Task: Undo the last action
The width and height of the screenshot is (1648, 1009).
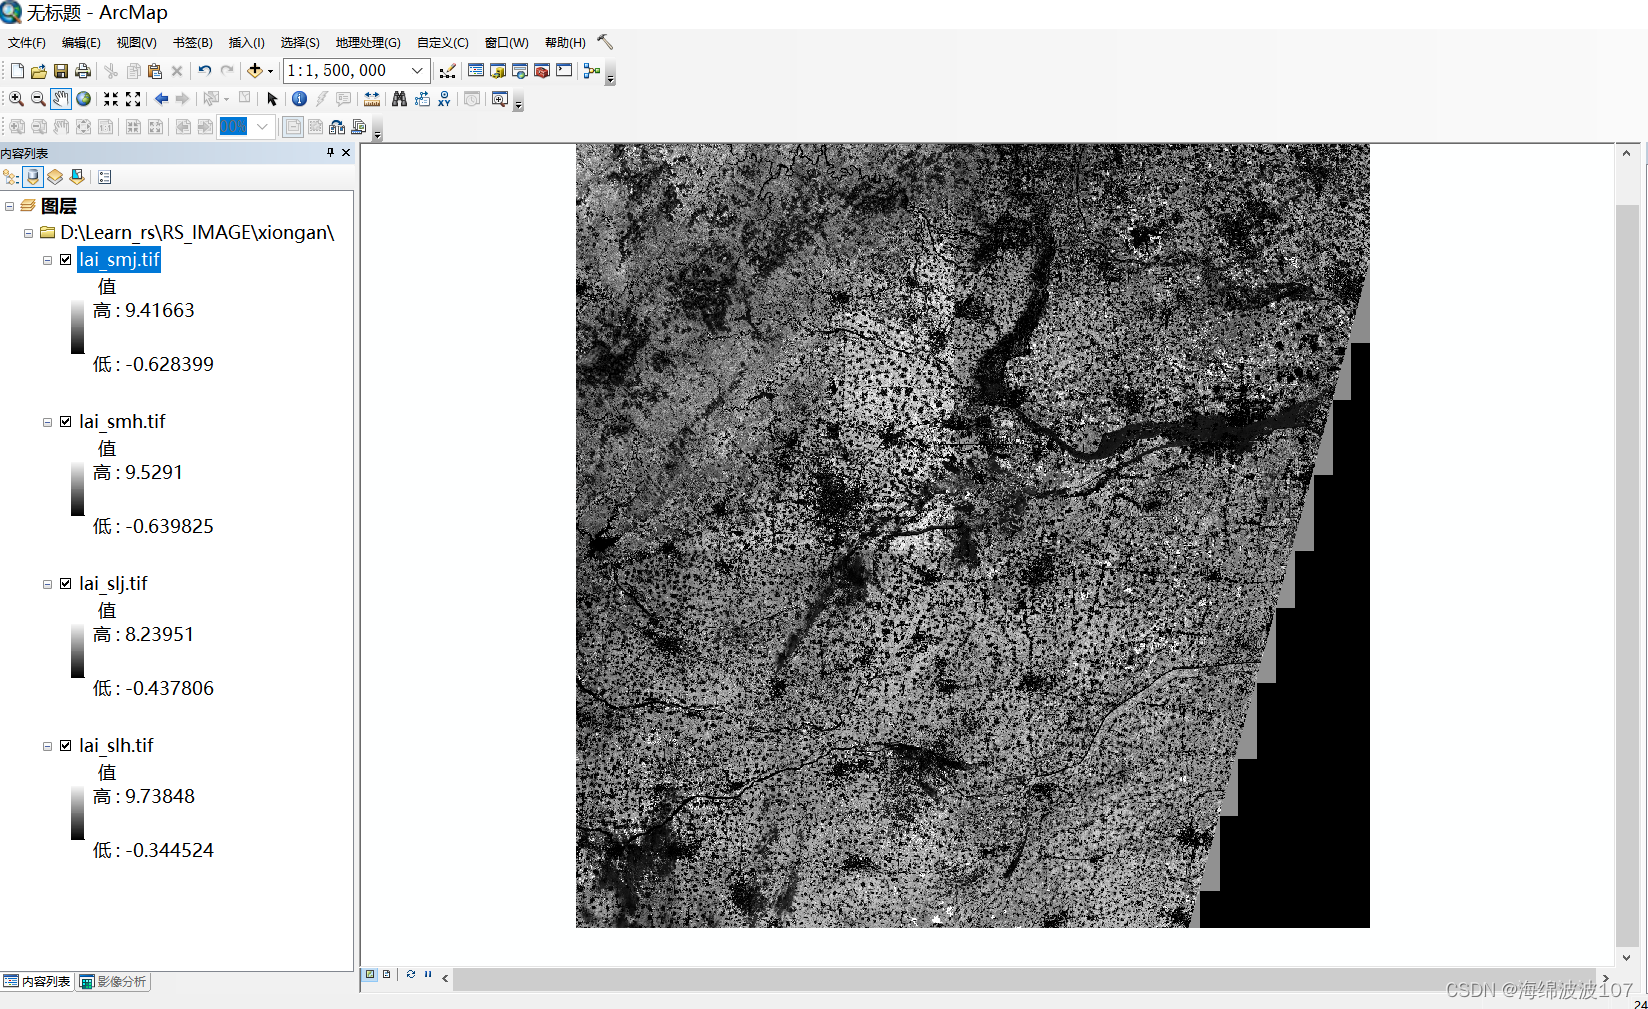Action: 204,71
